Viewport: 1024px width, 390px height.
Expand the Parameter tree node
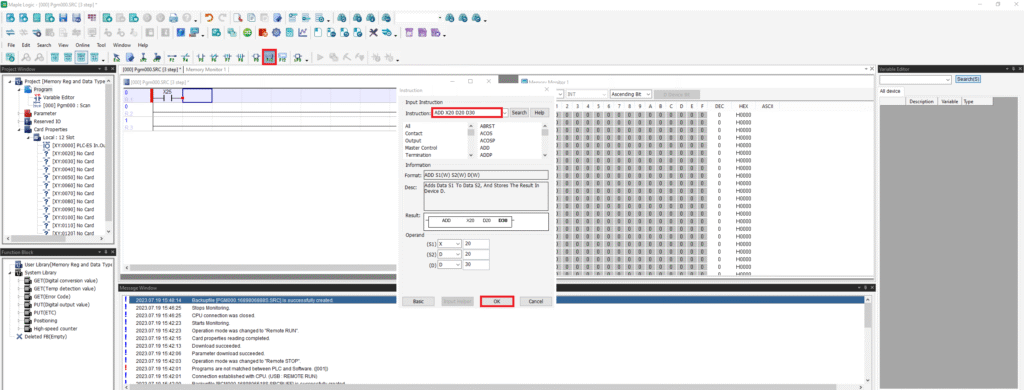[x=18, y=113]
